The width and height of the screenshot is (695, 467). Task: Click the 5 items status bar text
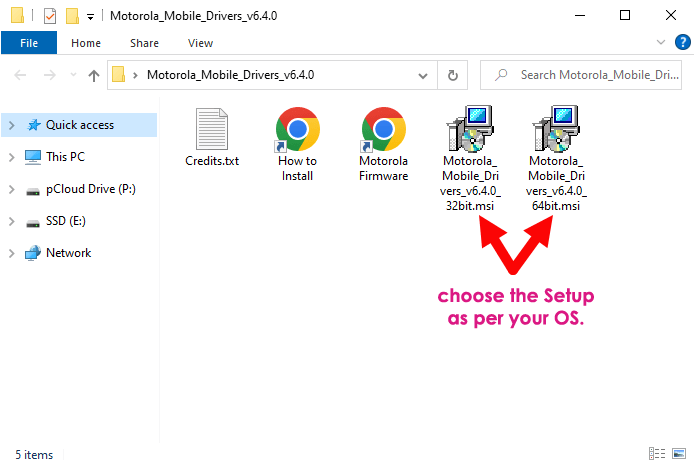tap(34, 455)
